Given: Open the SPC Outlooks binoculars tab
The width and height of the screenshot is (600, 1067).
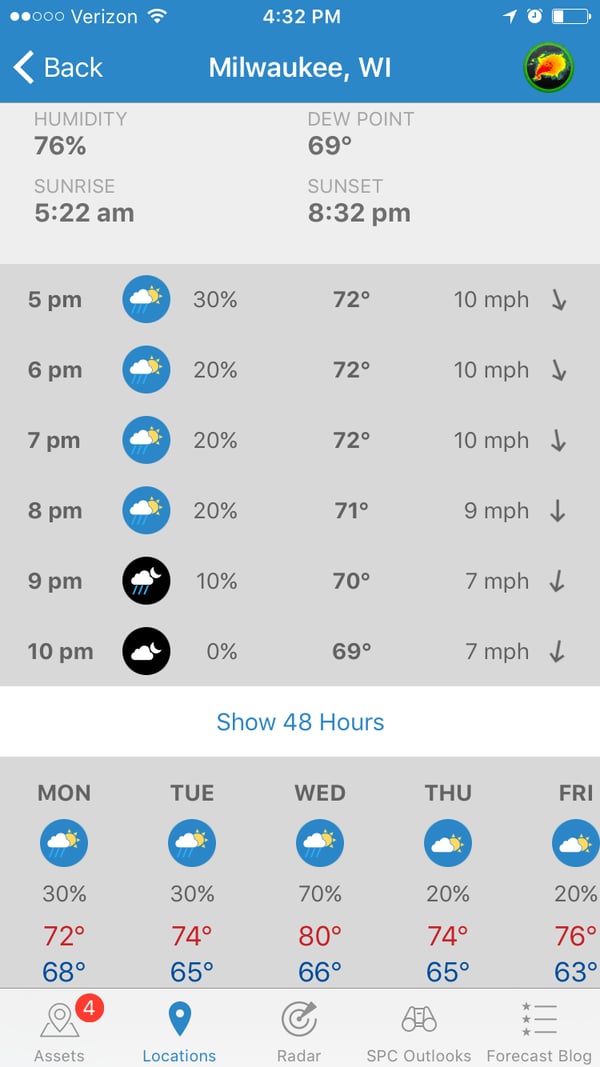Looking at the screenshot, I should pos(418,1029).
